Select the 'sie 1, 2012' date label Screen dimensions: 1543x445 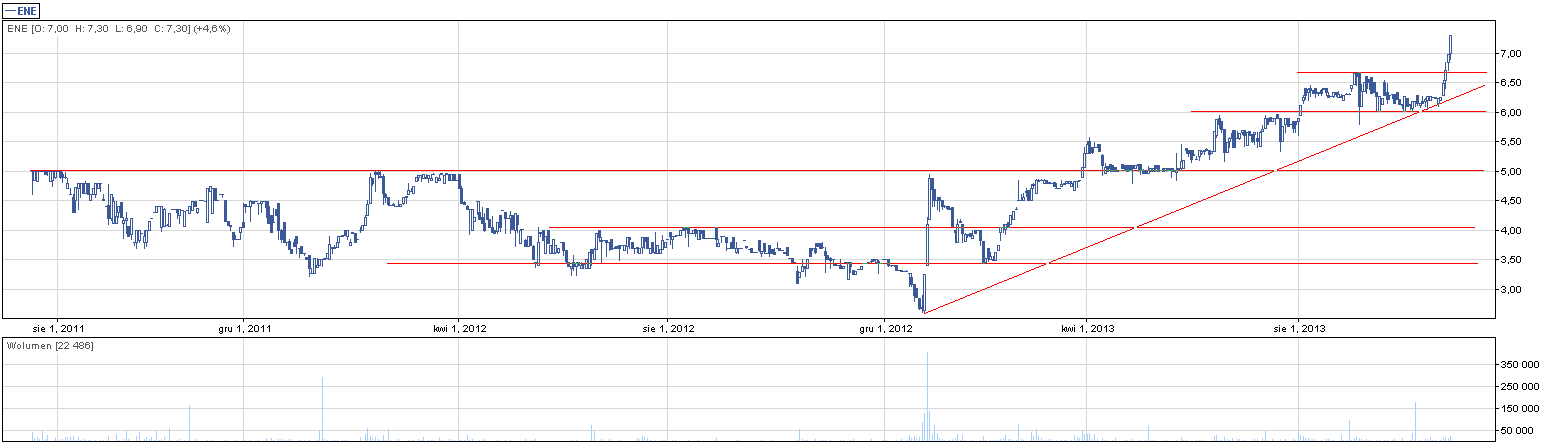tap(668, 328)
